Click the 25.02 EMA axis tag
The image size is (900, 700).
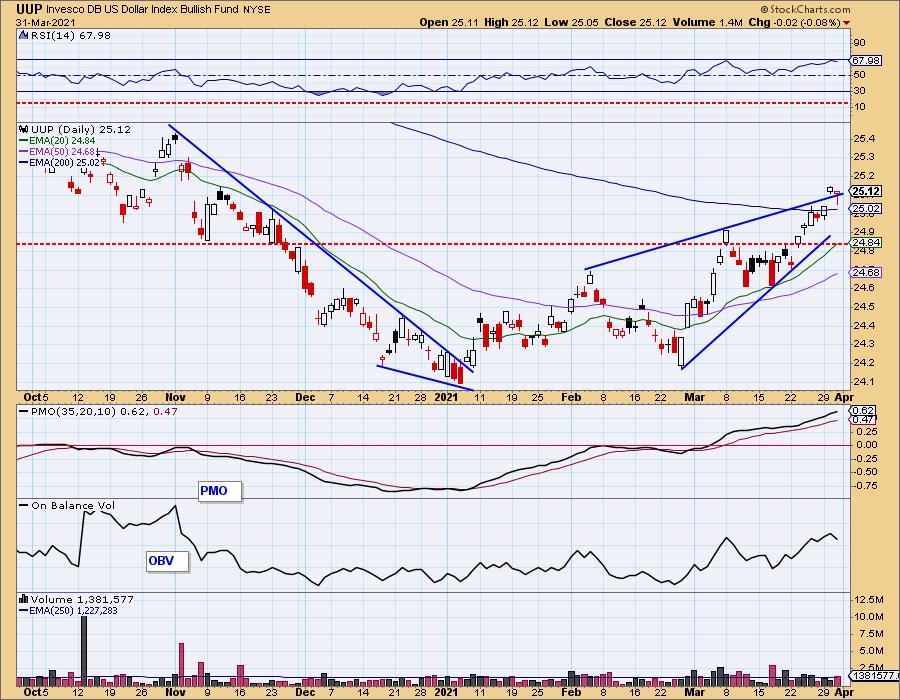[x=866, y=208]
